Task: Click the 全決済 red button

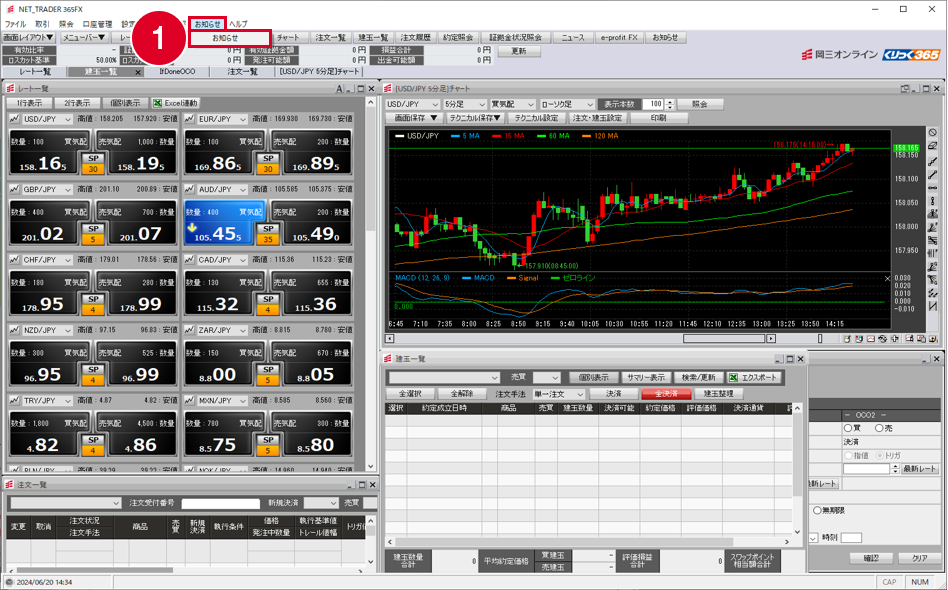Action: point(666,394)
